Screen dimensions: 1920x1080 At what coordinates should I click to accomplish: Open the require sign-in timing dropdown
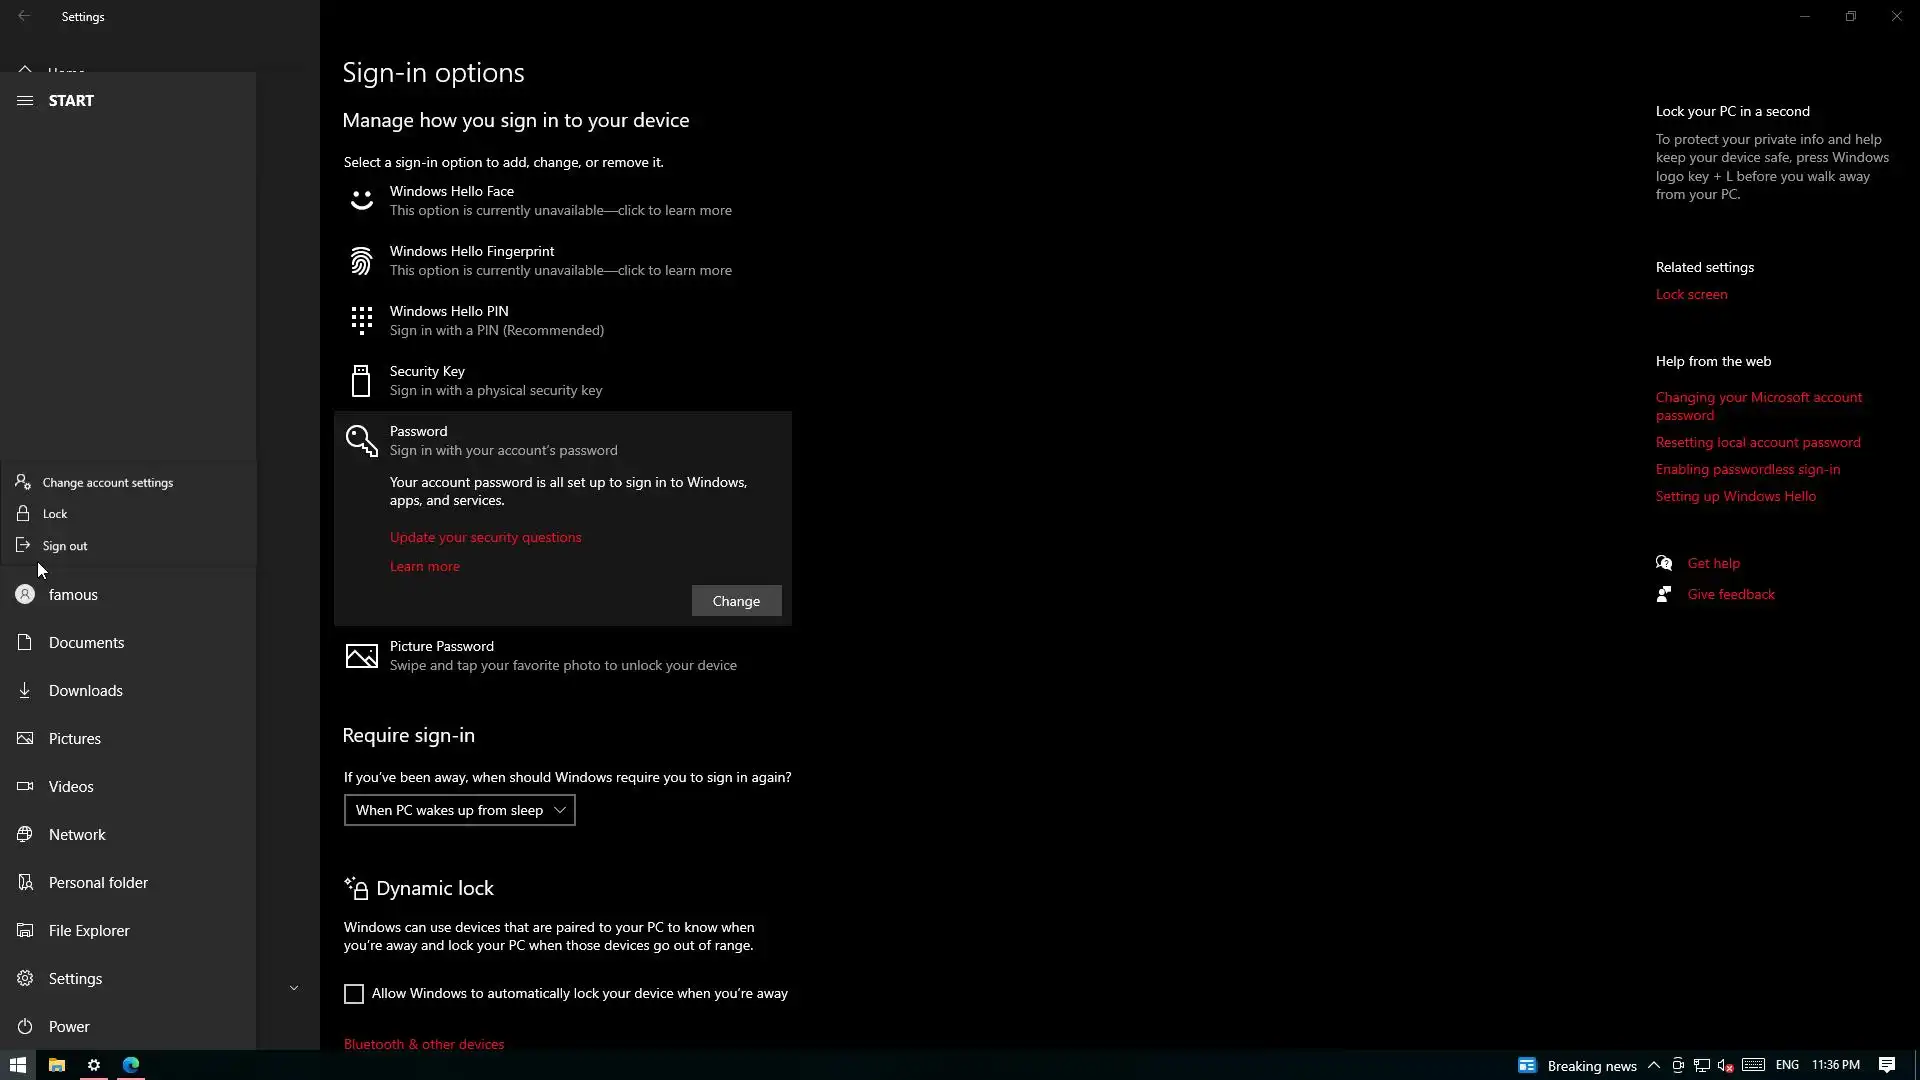(x=459, y=810)
